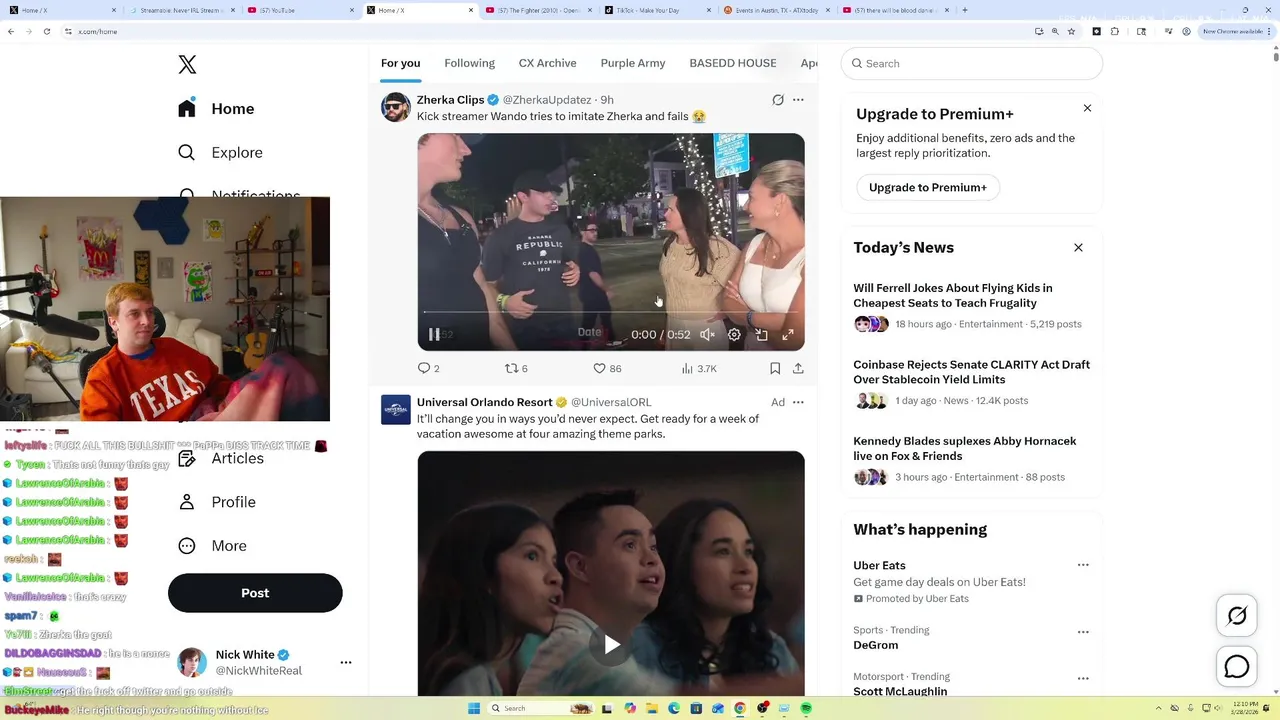Open File Explorer from the taskbar

[x=652, y=708]
